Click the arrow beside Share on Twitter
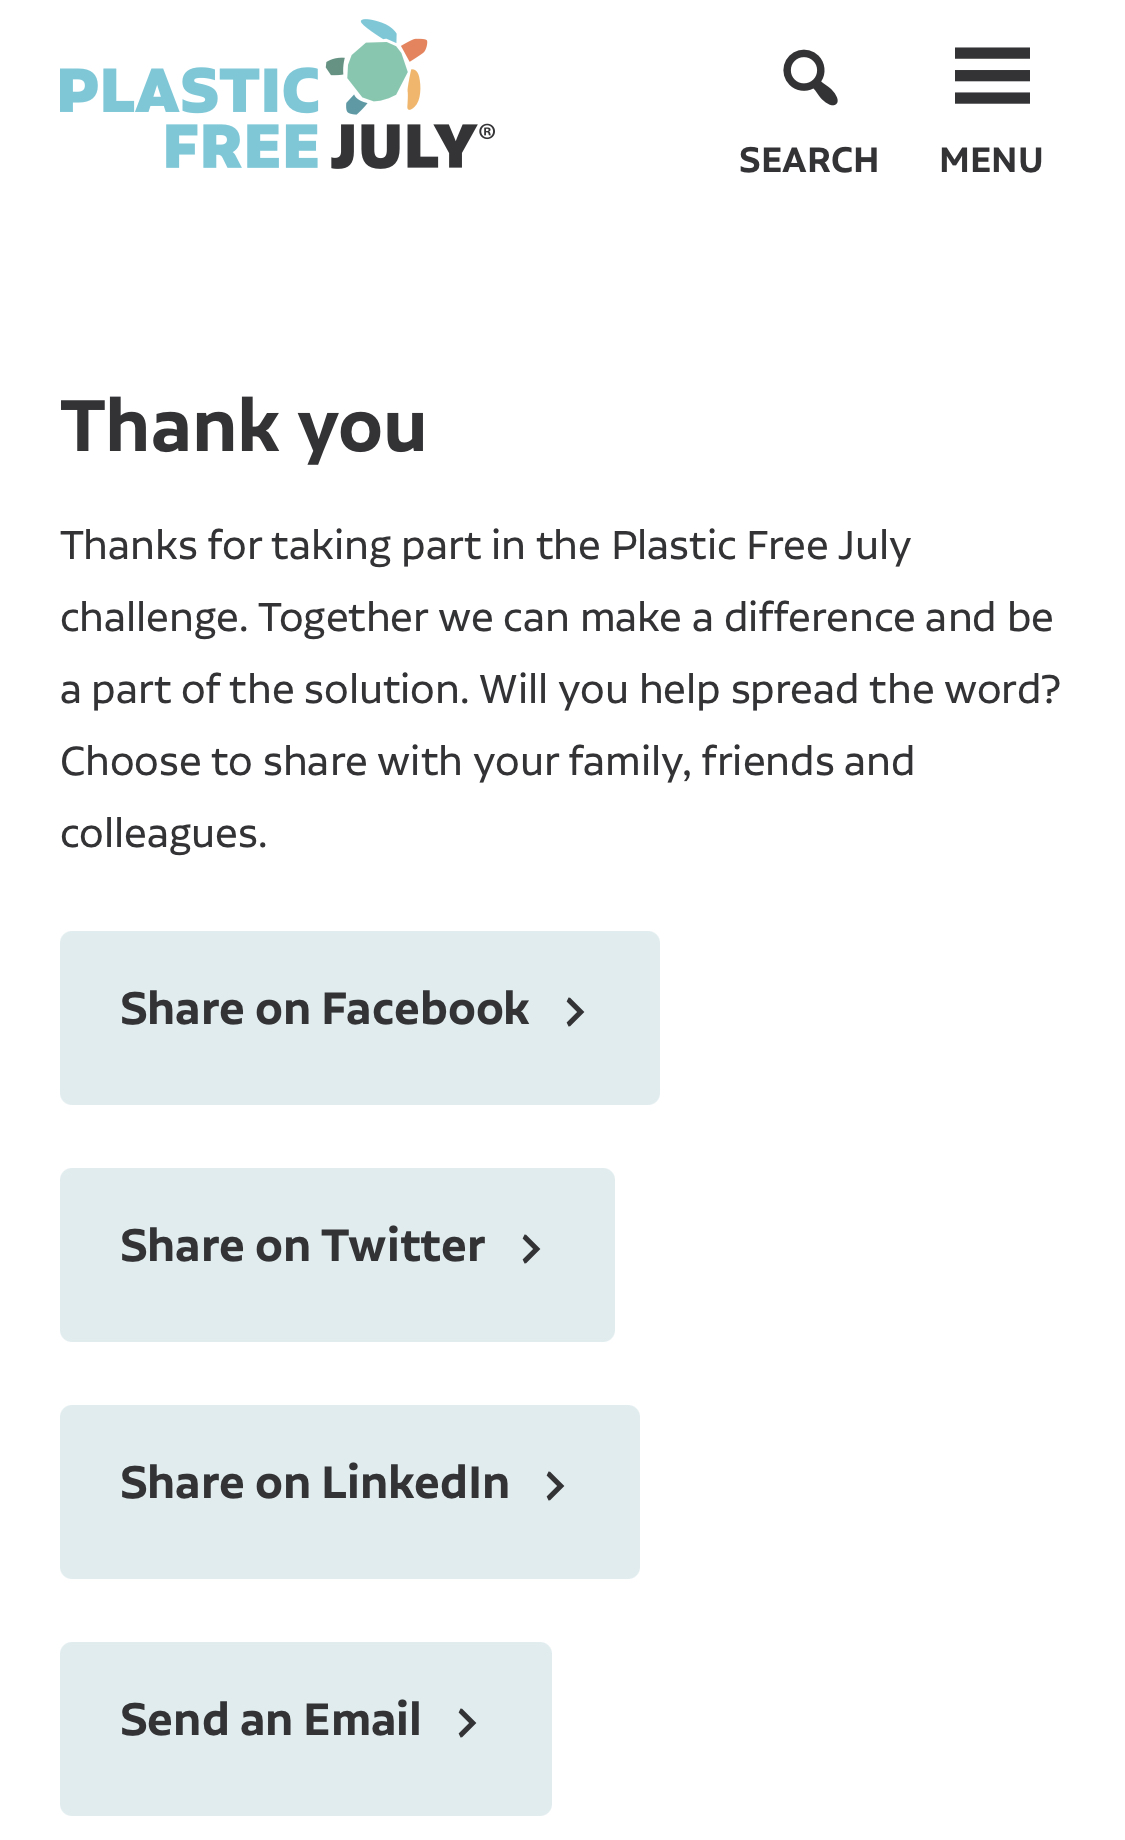This screenshot has height=1840, width=1125. click(531, 1249)
